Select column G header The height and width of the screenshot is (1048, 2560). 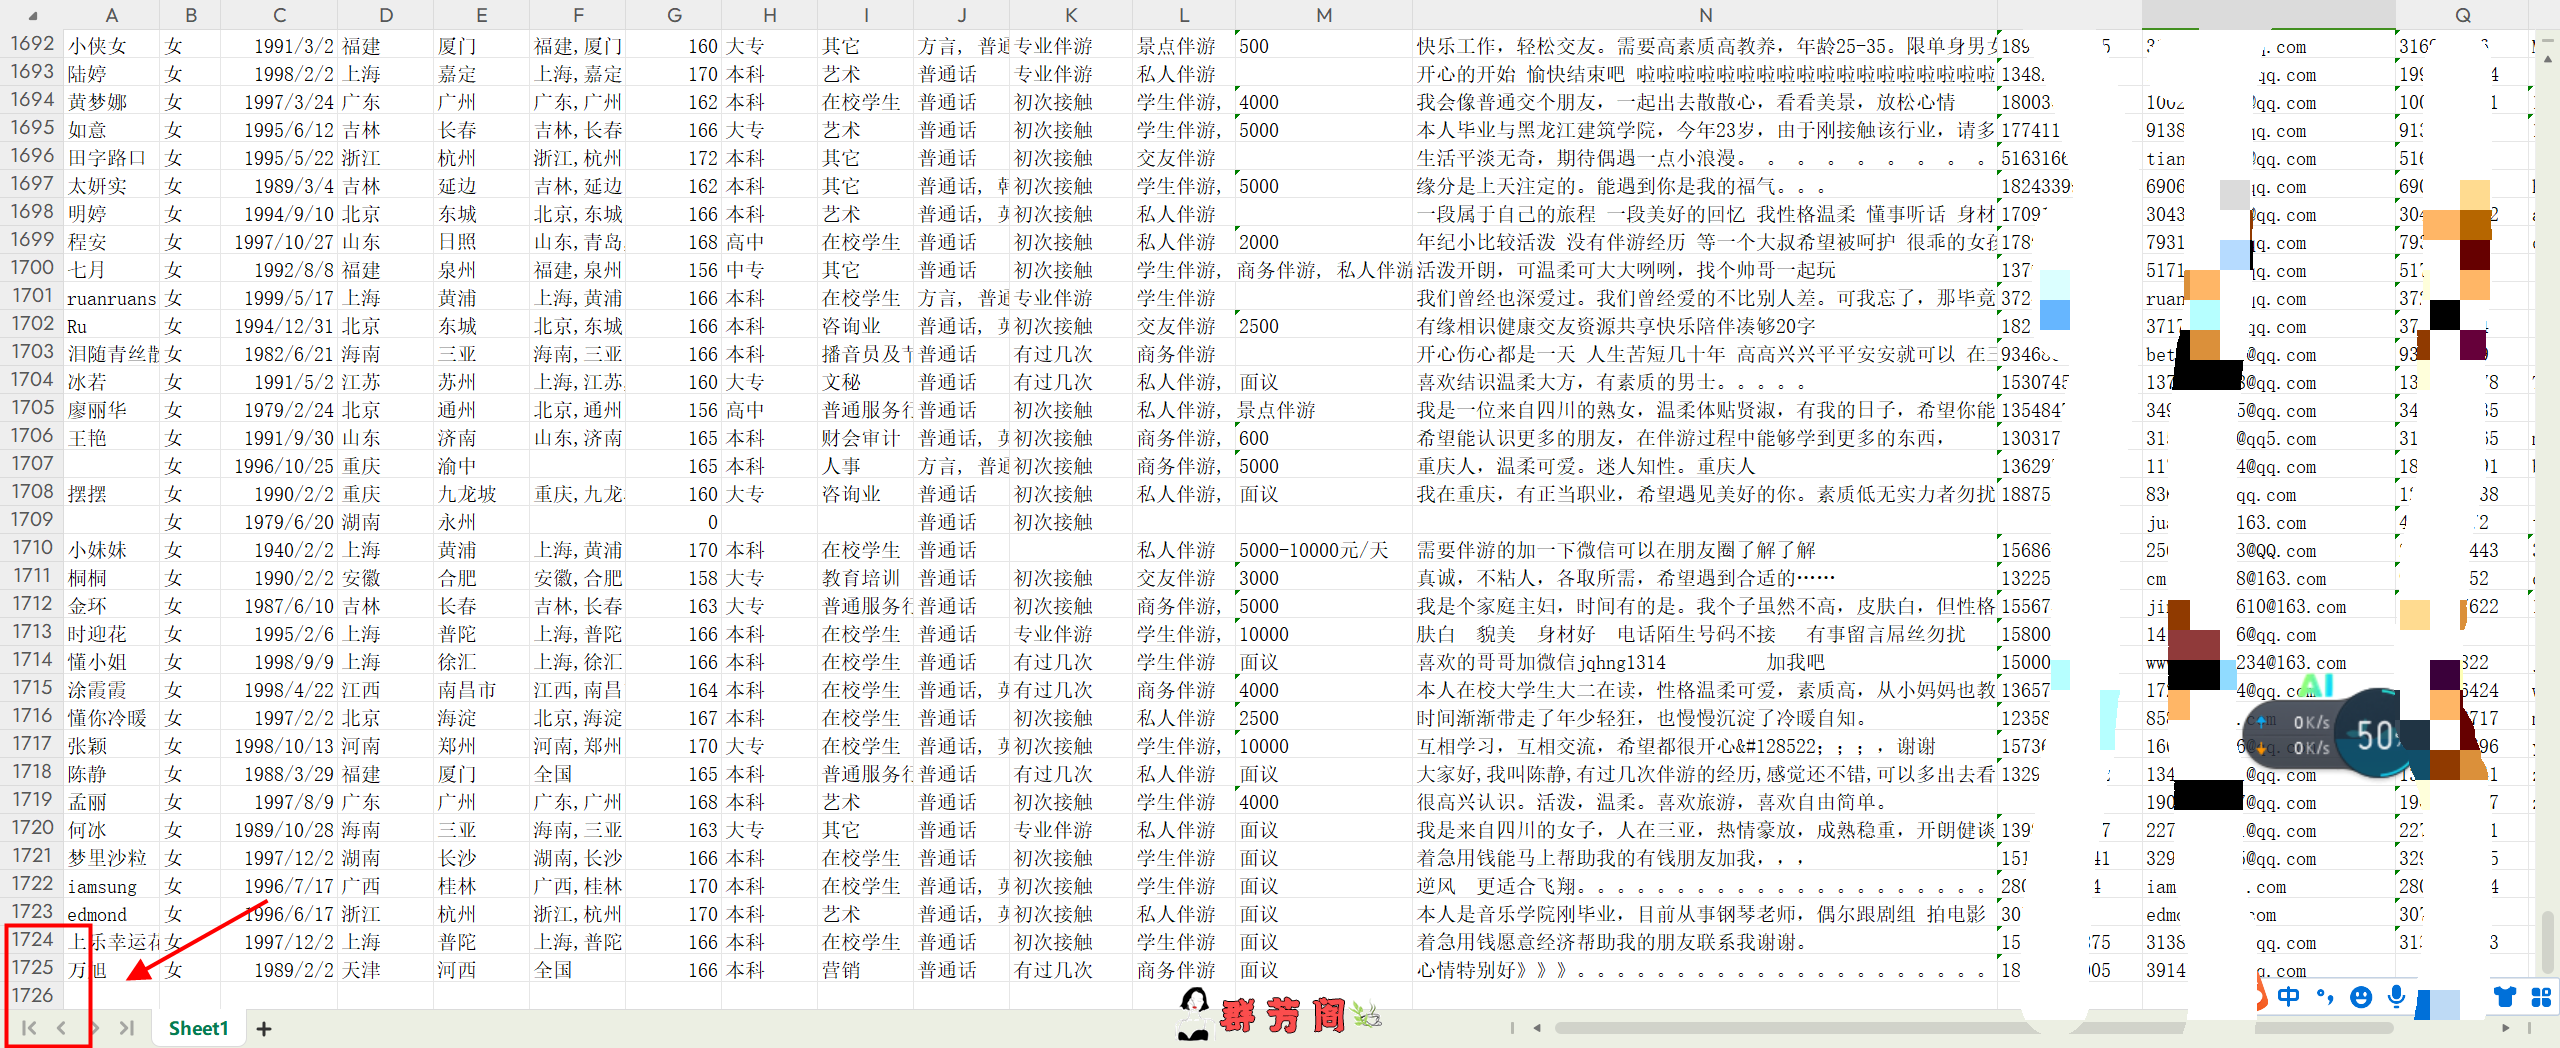[x=674, y=15]
